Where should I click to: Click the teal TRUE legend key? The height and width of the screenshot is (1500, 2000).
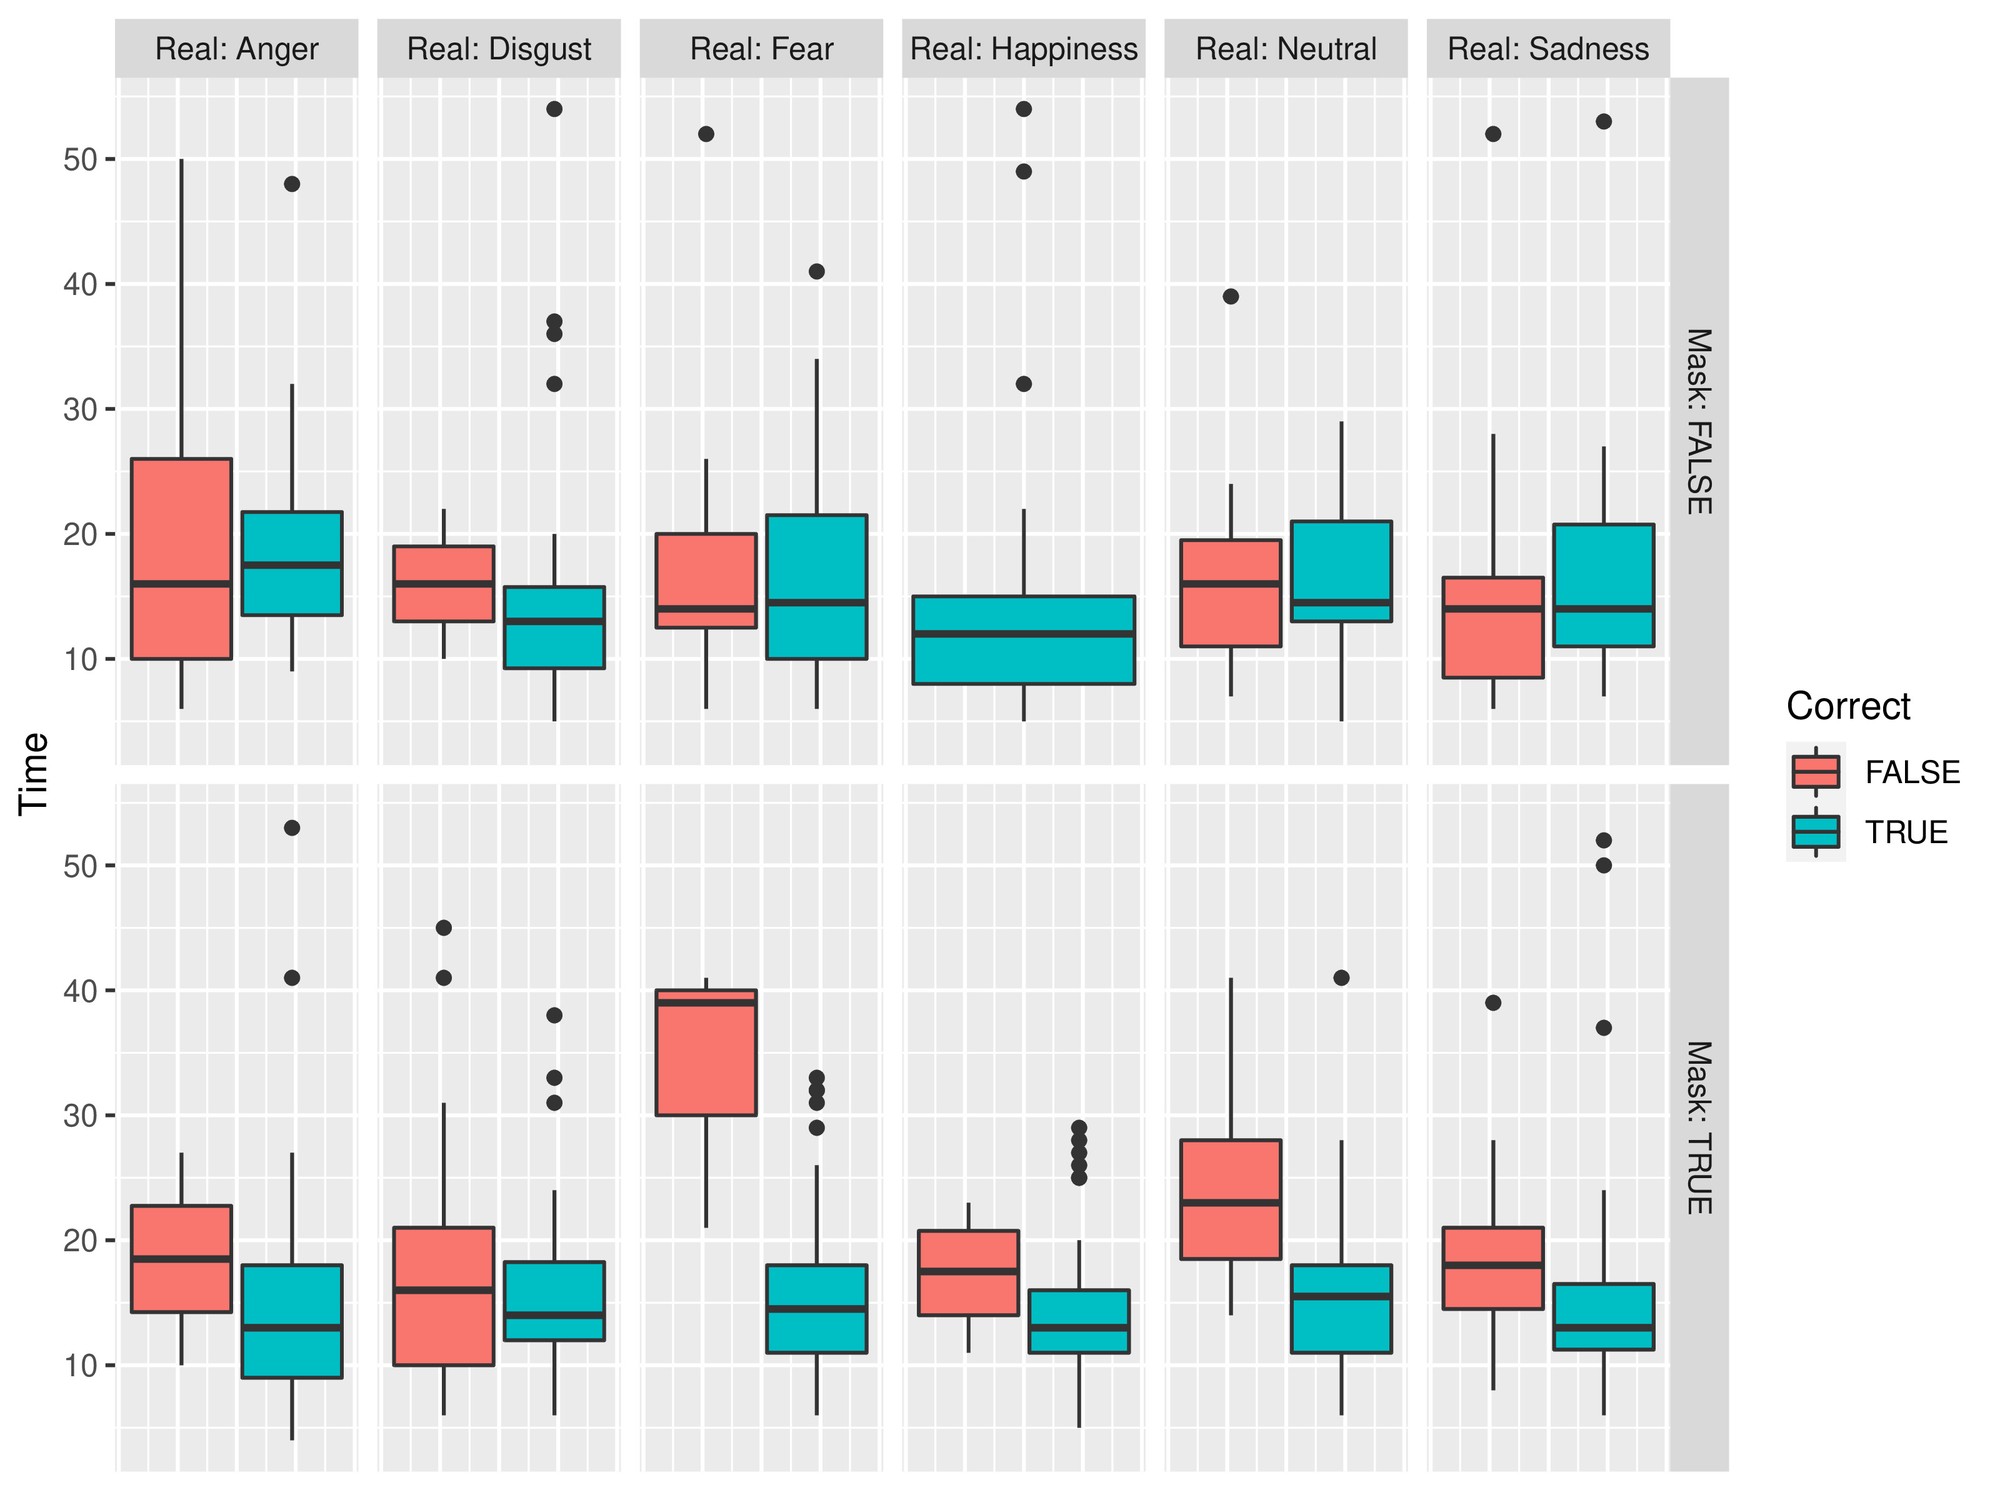[1816, 832]
